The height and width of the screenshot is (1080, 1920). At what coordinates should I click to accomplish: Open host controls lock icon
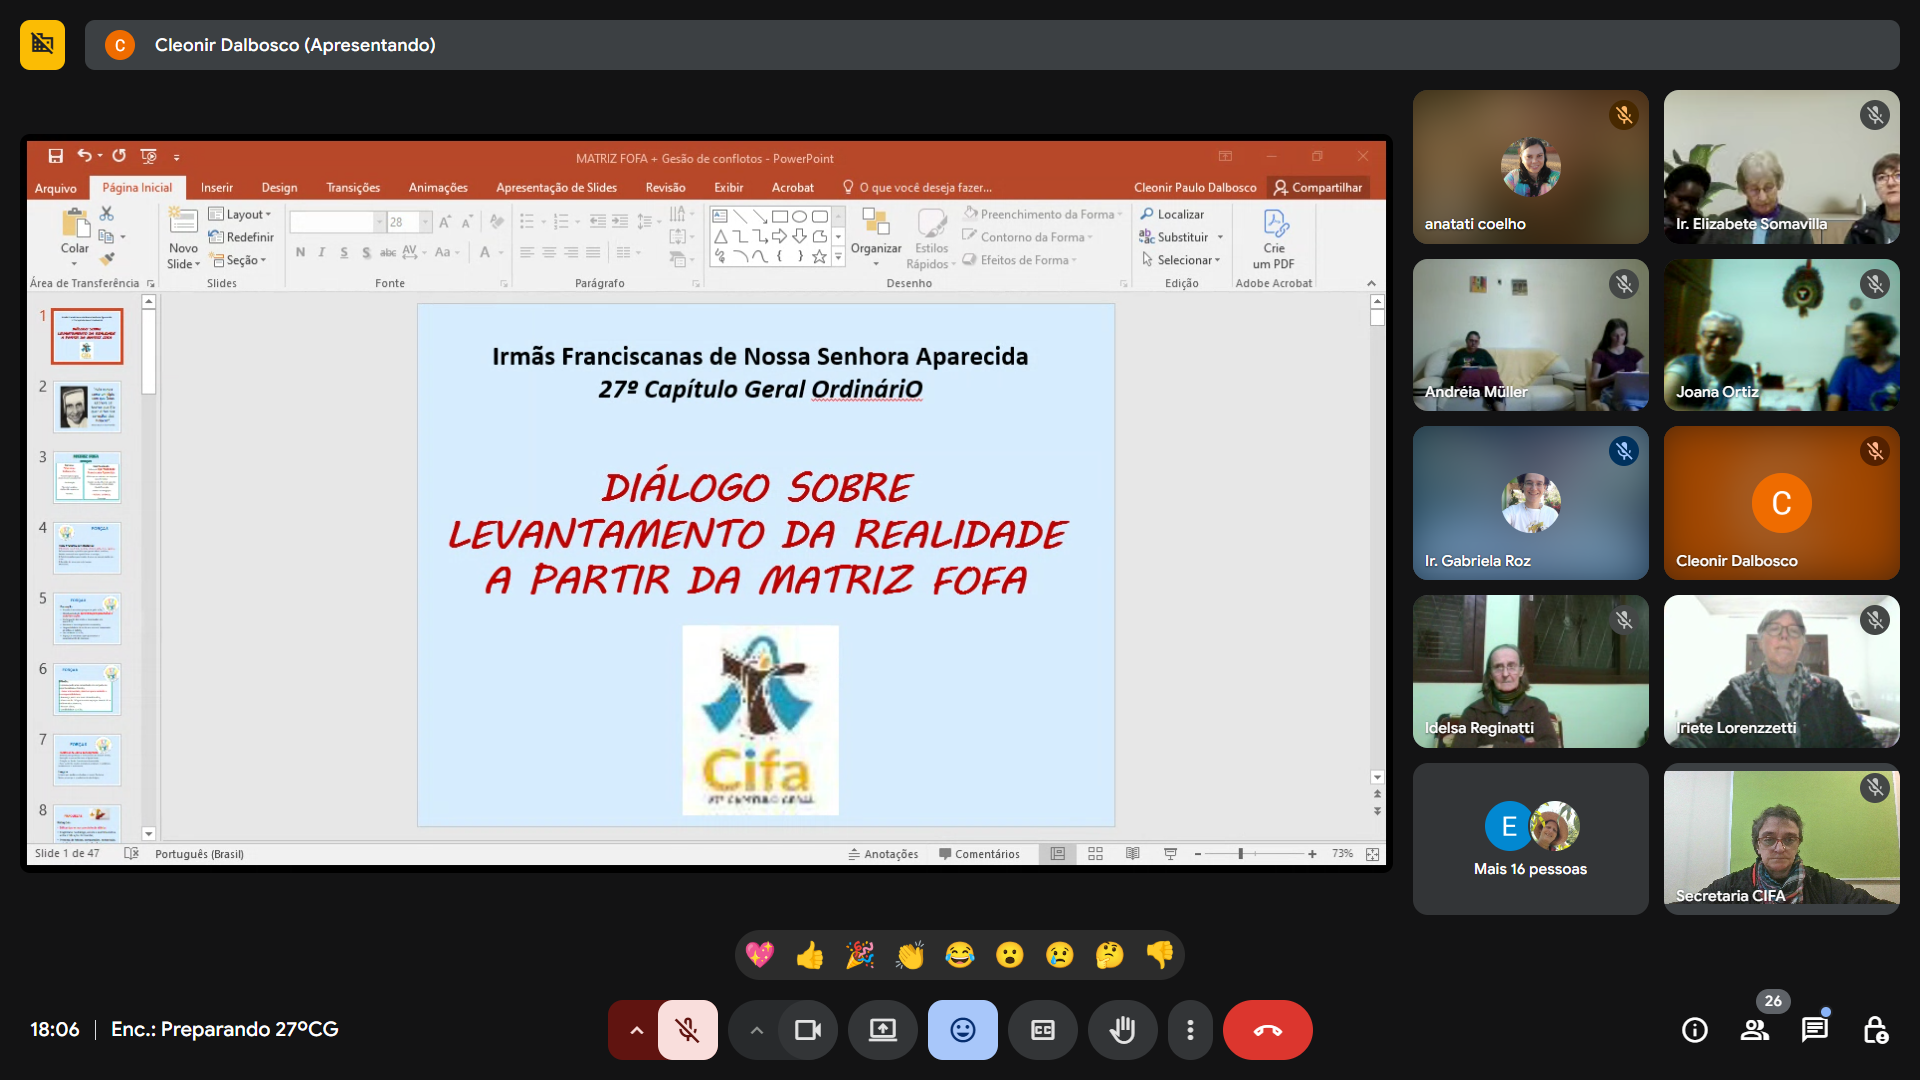click(x=1875, y=1030)
